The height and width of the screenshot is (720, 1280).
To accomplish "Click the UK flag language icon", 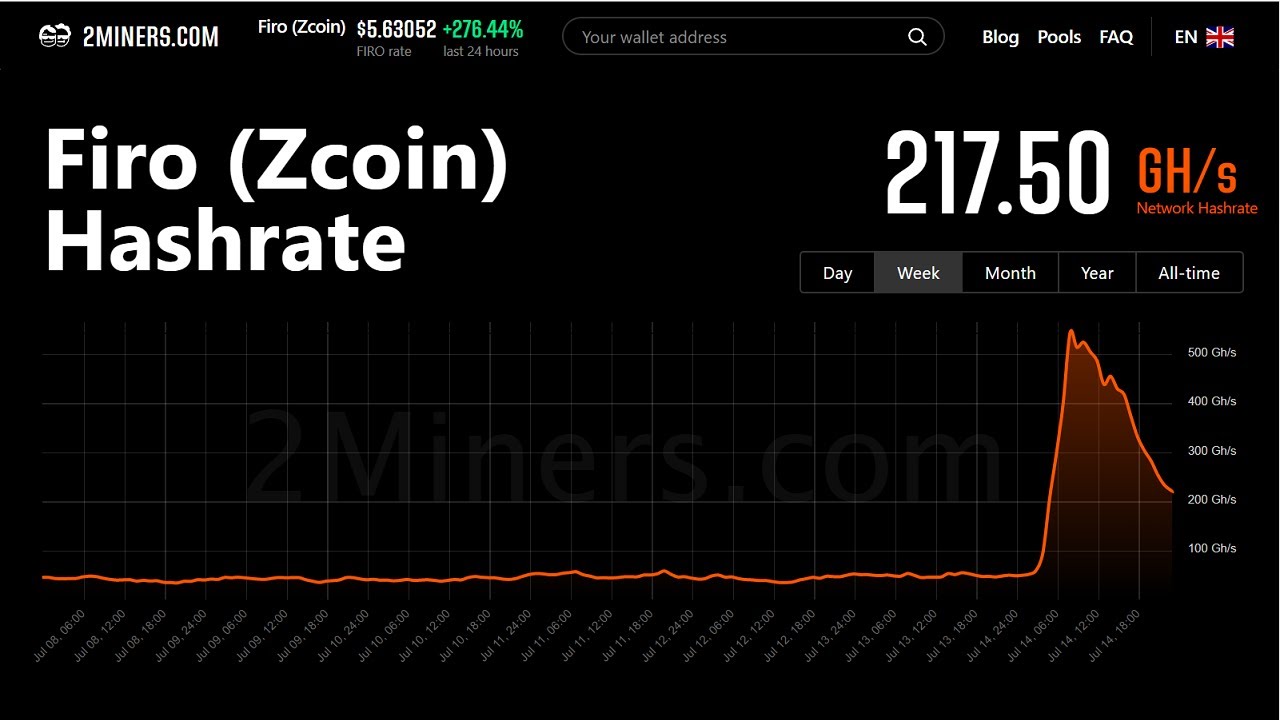I will (1220, 37).
